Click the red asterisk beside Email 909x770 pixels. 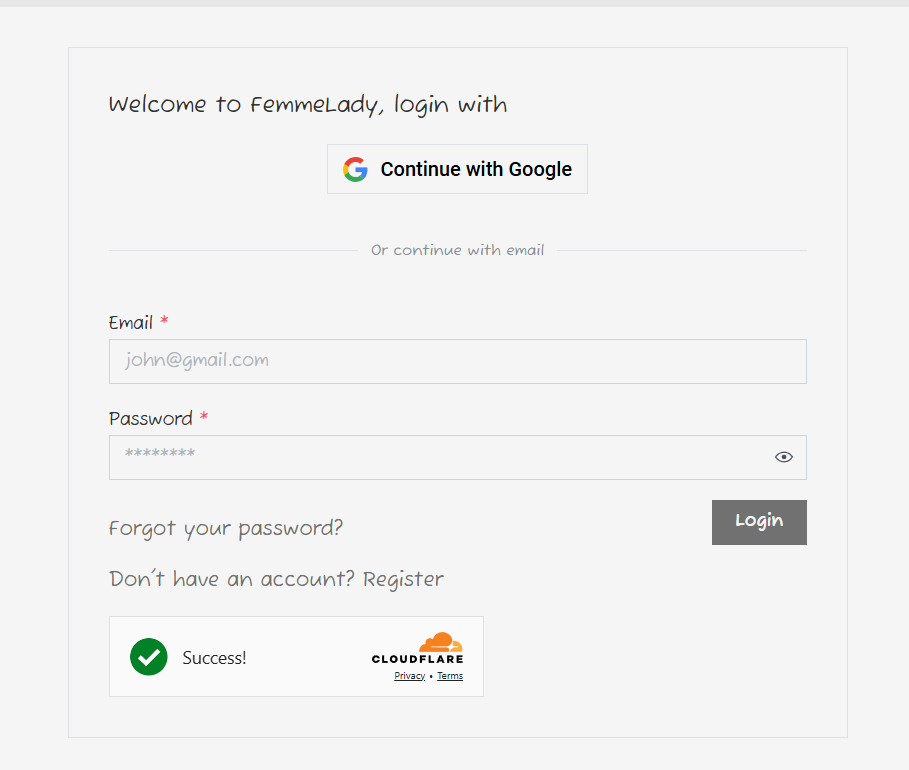click(165, 322)
